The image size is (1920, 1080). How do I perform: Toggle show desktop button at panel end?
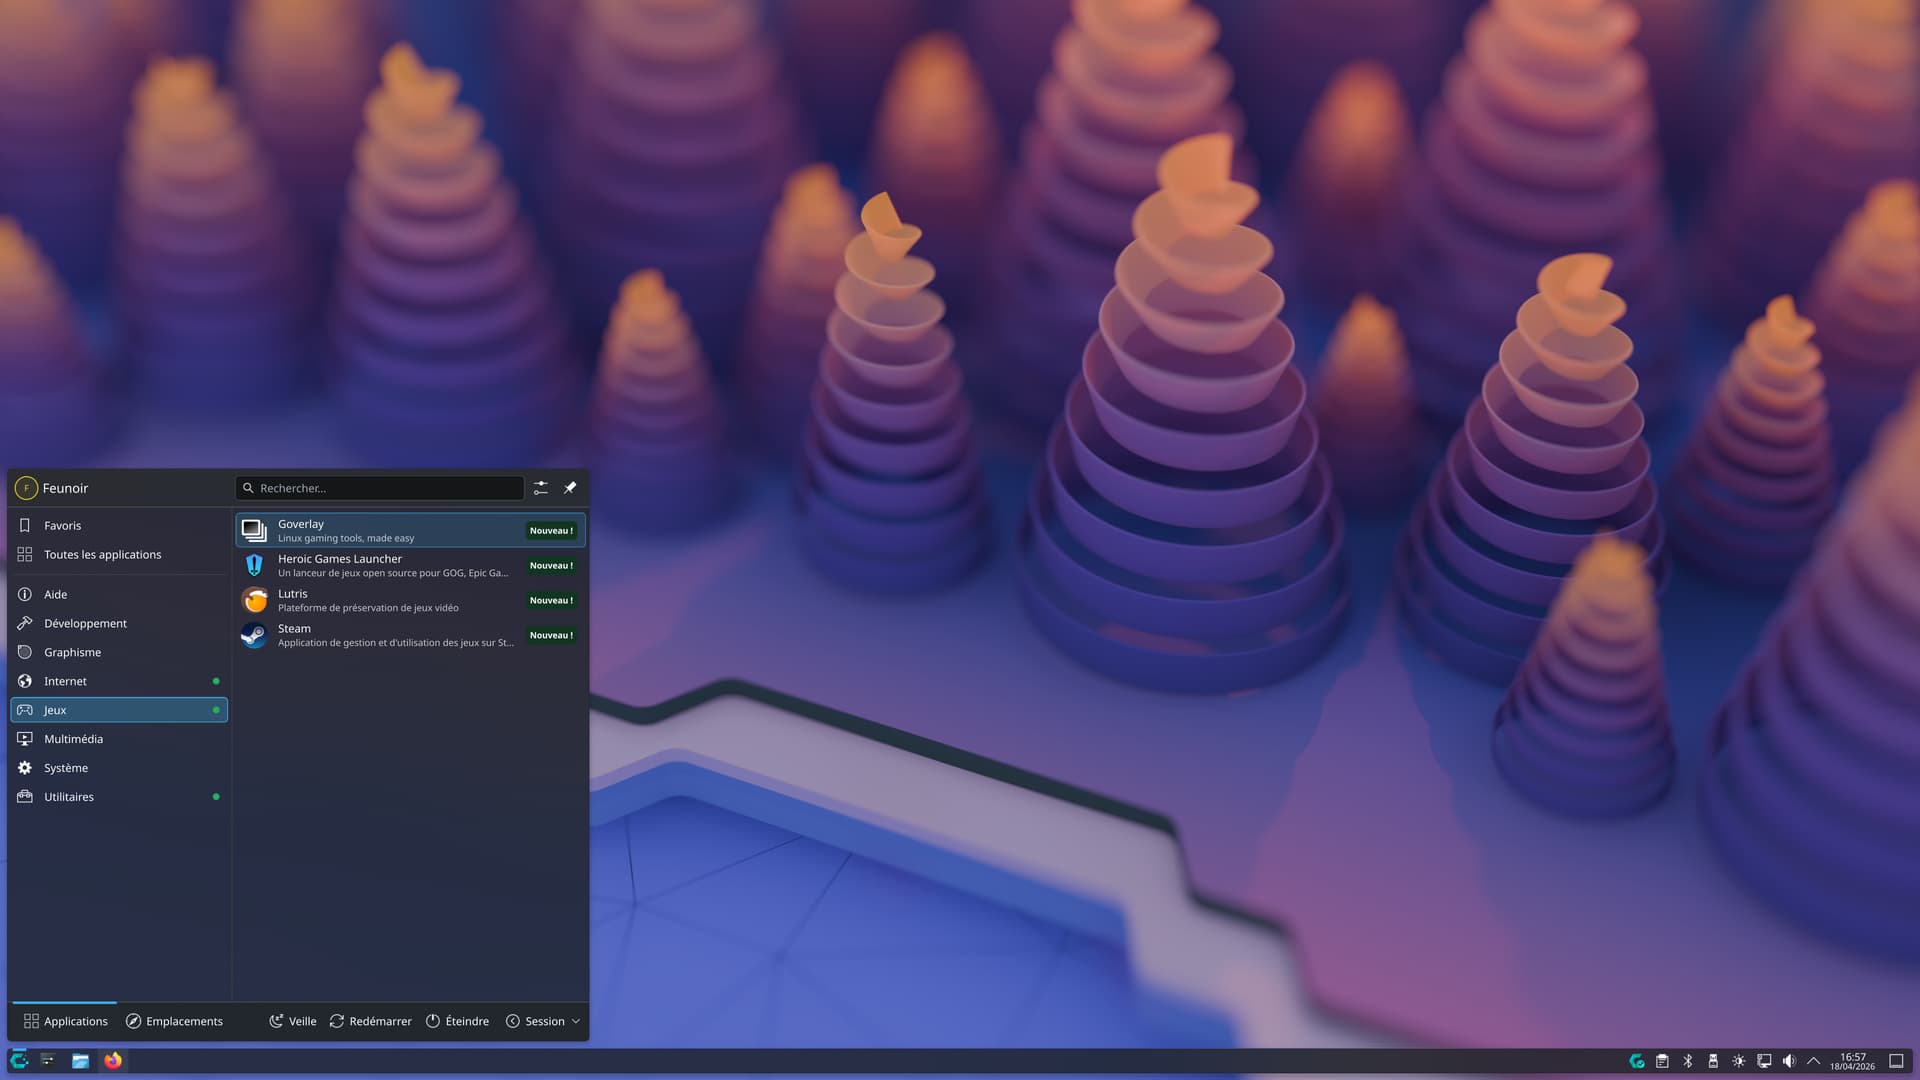[1896, 1061]
